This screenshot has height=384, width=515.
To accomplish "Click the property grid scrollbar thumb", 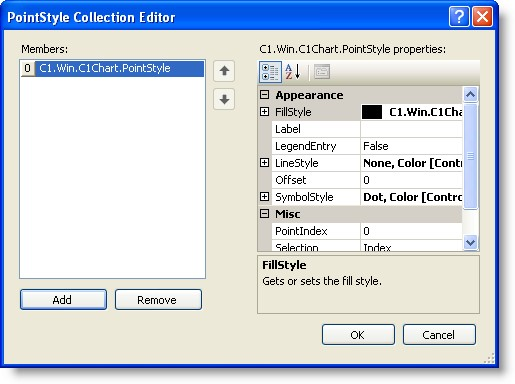I will (x=470, y=156).
